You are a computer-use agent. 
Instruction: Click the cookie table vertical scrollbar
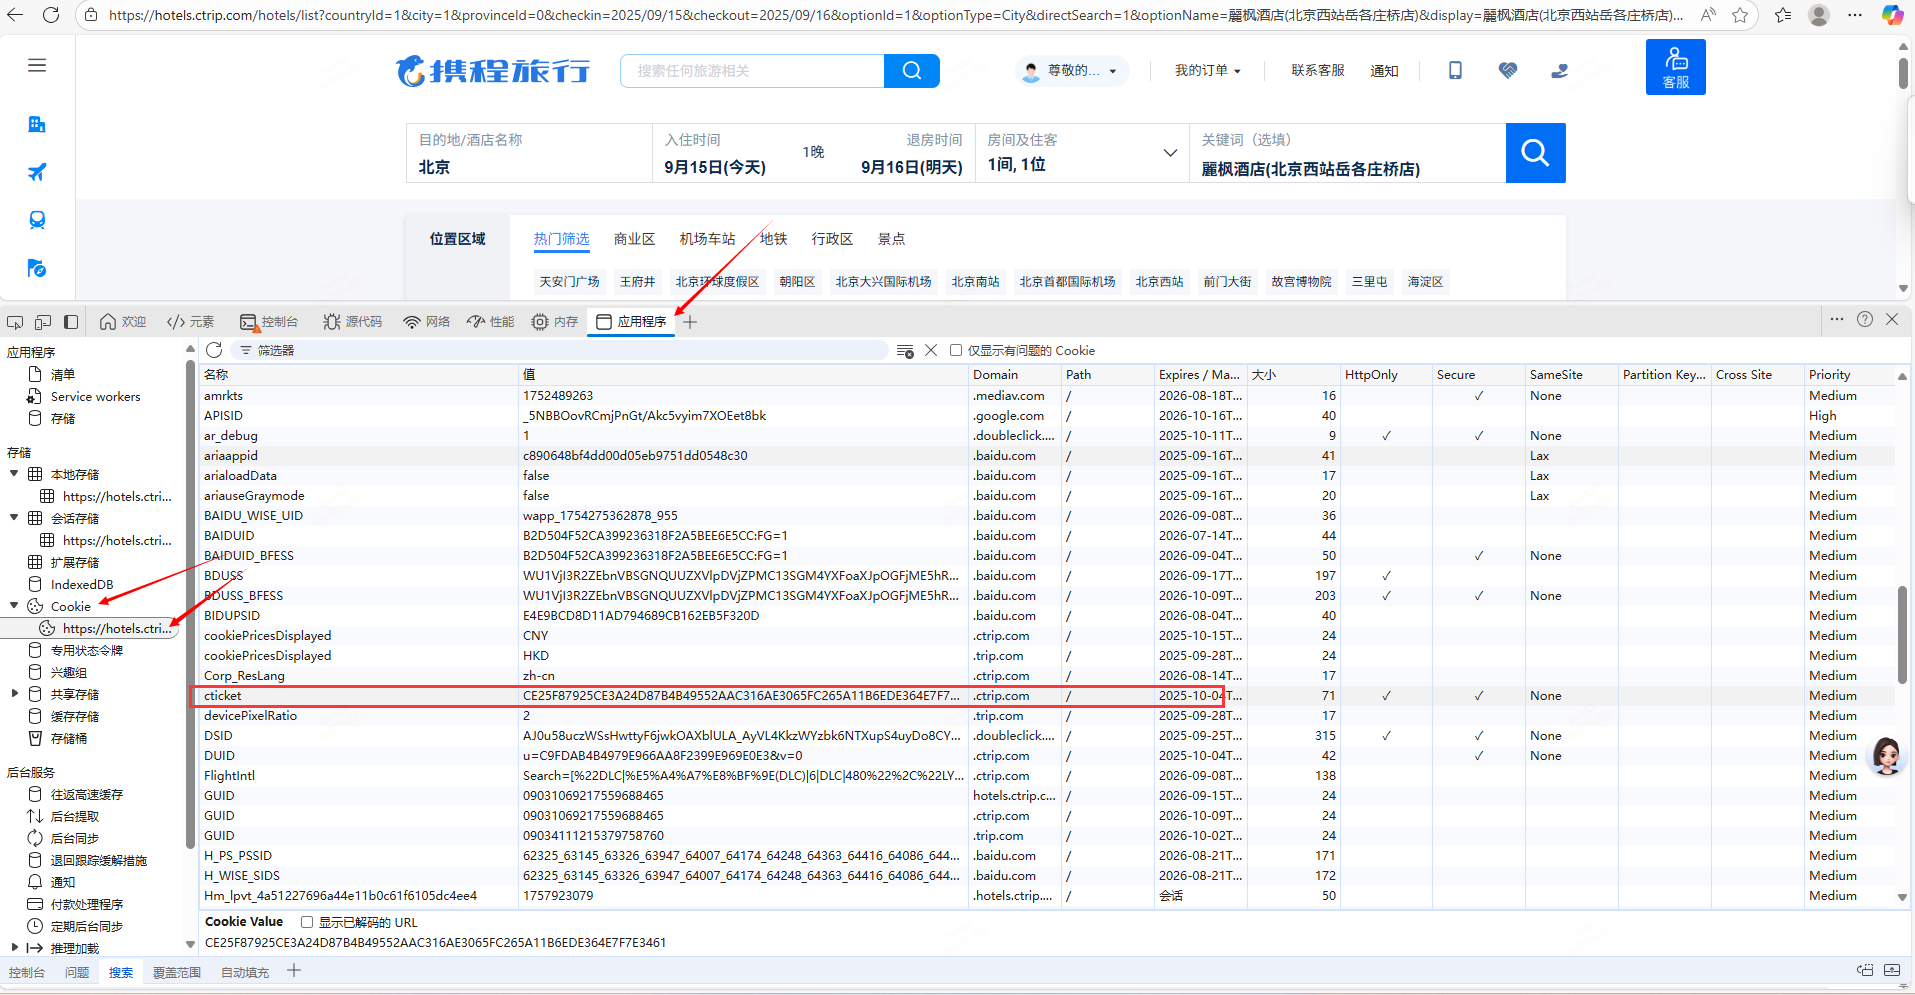click(x=1902, y=636)
